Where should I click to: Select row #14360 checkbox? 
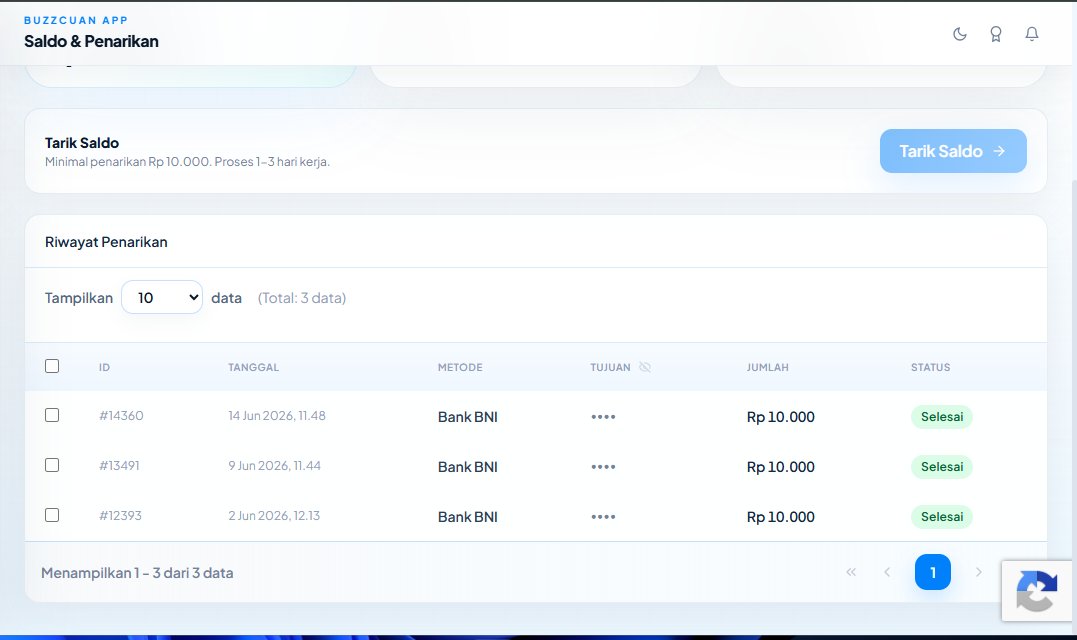(x=52, y=415)
